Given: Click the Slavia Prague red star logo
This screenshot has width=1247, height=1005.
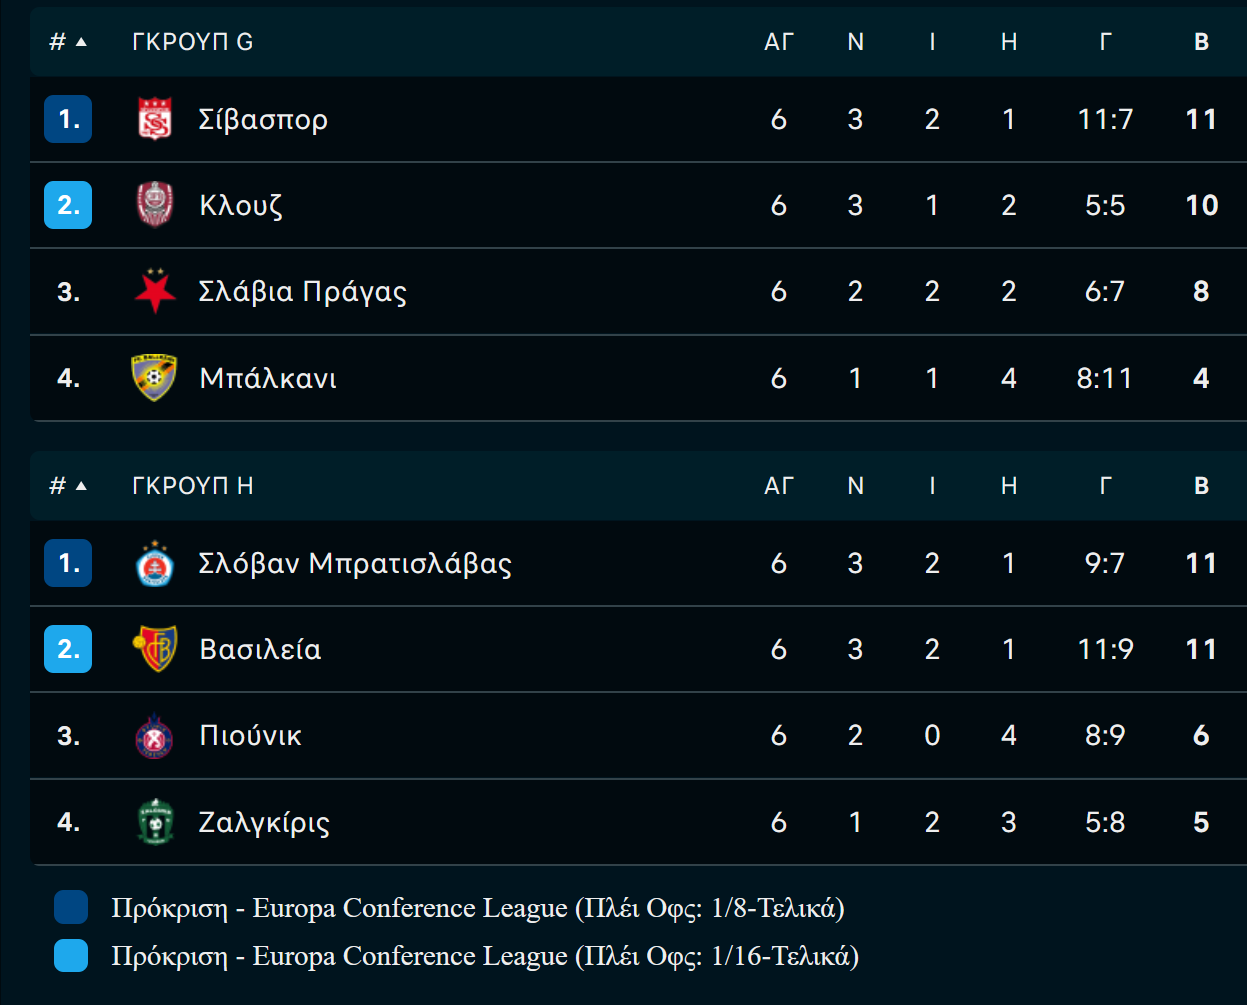Looking at the screenshot, I should coord(155,291).
